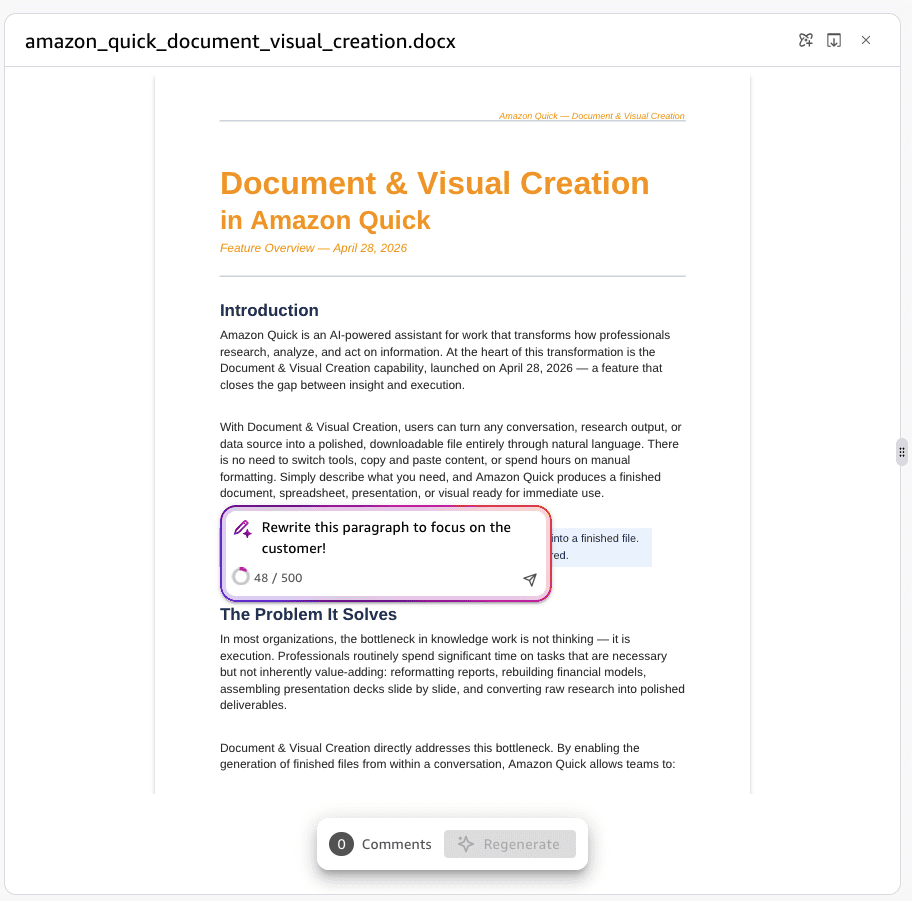Click 'Feature Overview — April 28, 2026' line
Screen dimensions: 912x901
tap(313, 248)
